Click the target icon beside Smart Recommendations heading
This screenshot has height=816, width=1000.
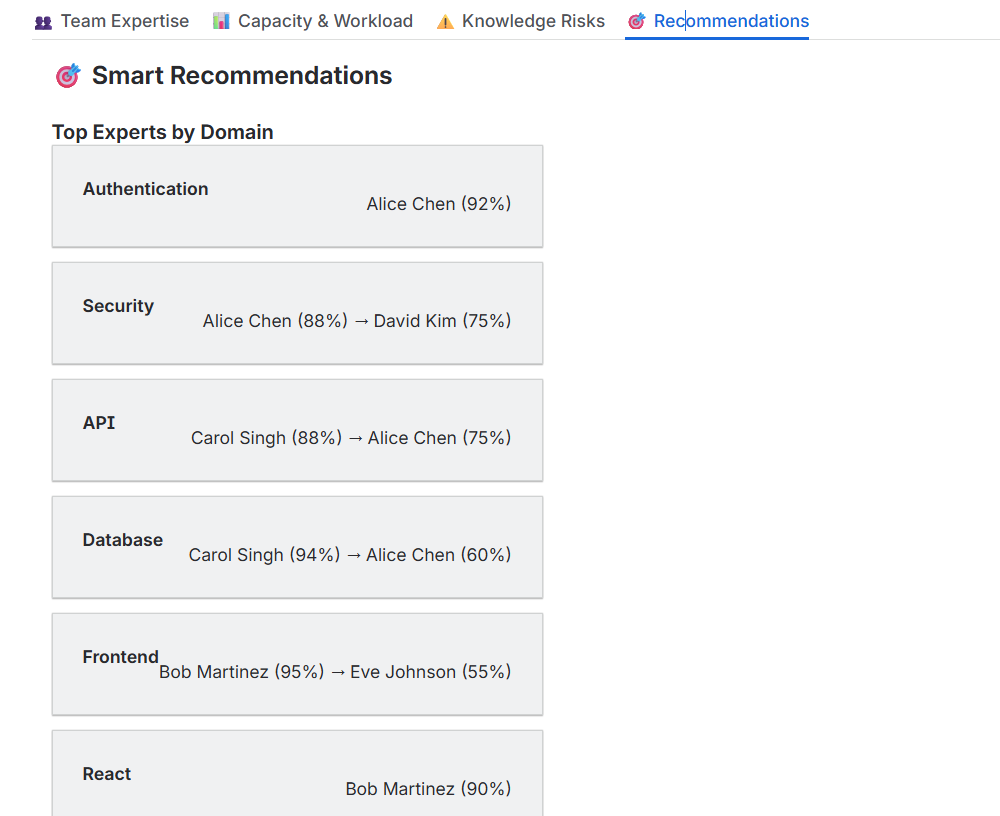(68, 76)
